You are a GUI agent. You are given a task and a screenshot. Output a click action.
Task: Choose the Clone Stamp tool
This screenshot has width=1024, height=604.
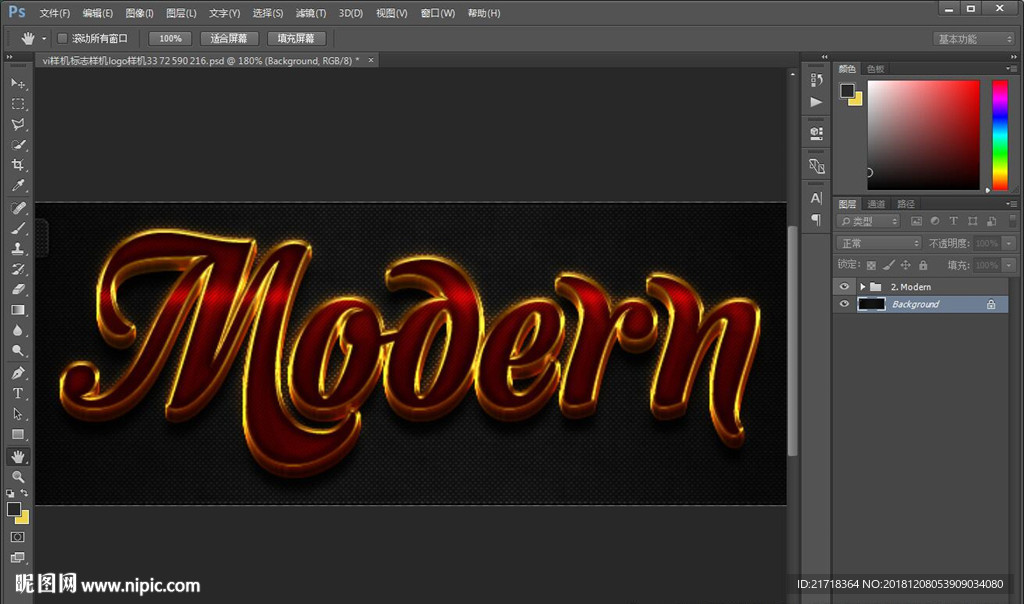(x=18, y=249)
